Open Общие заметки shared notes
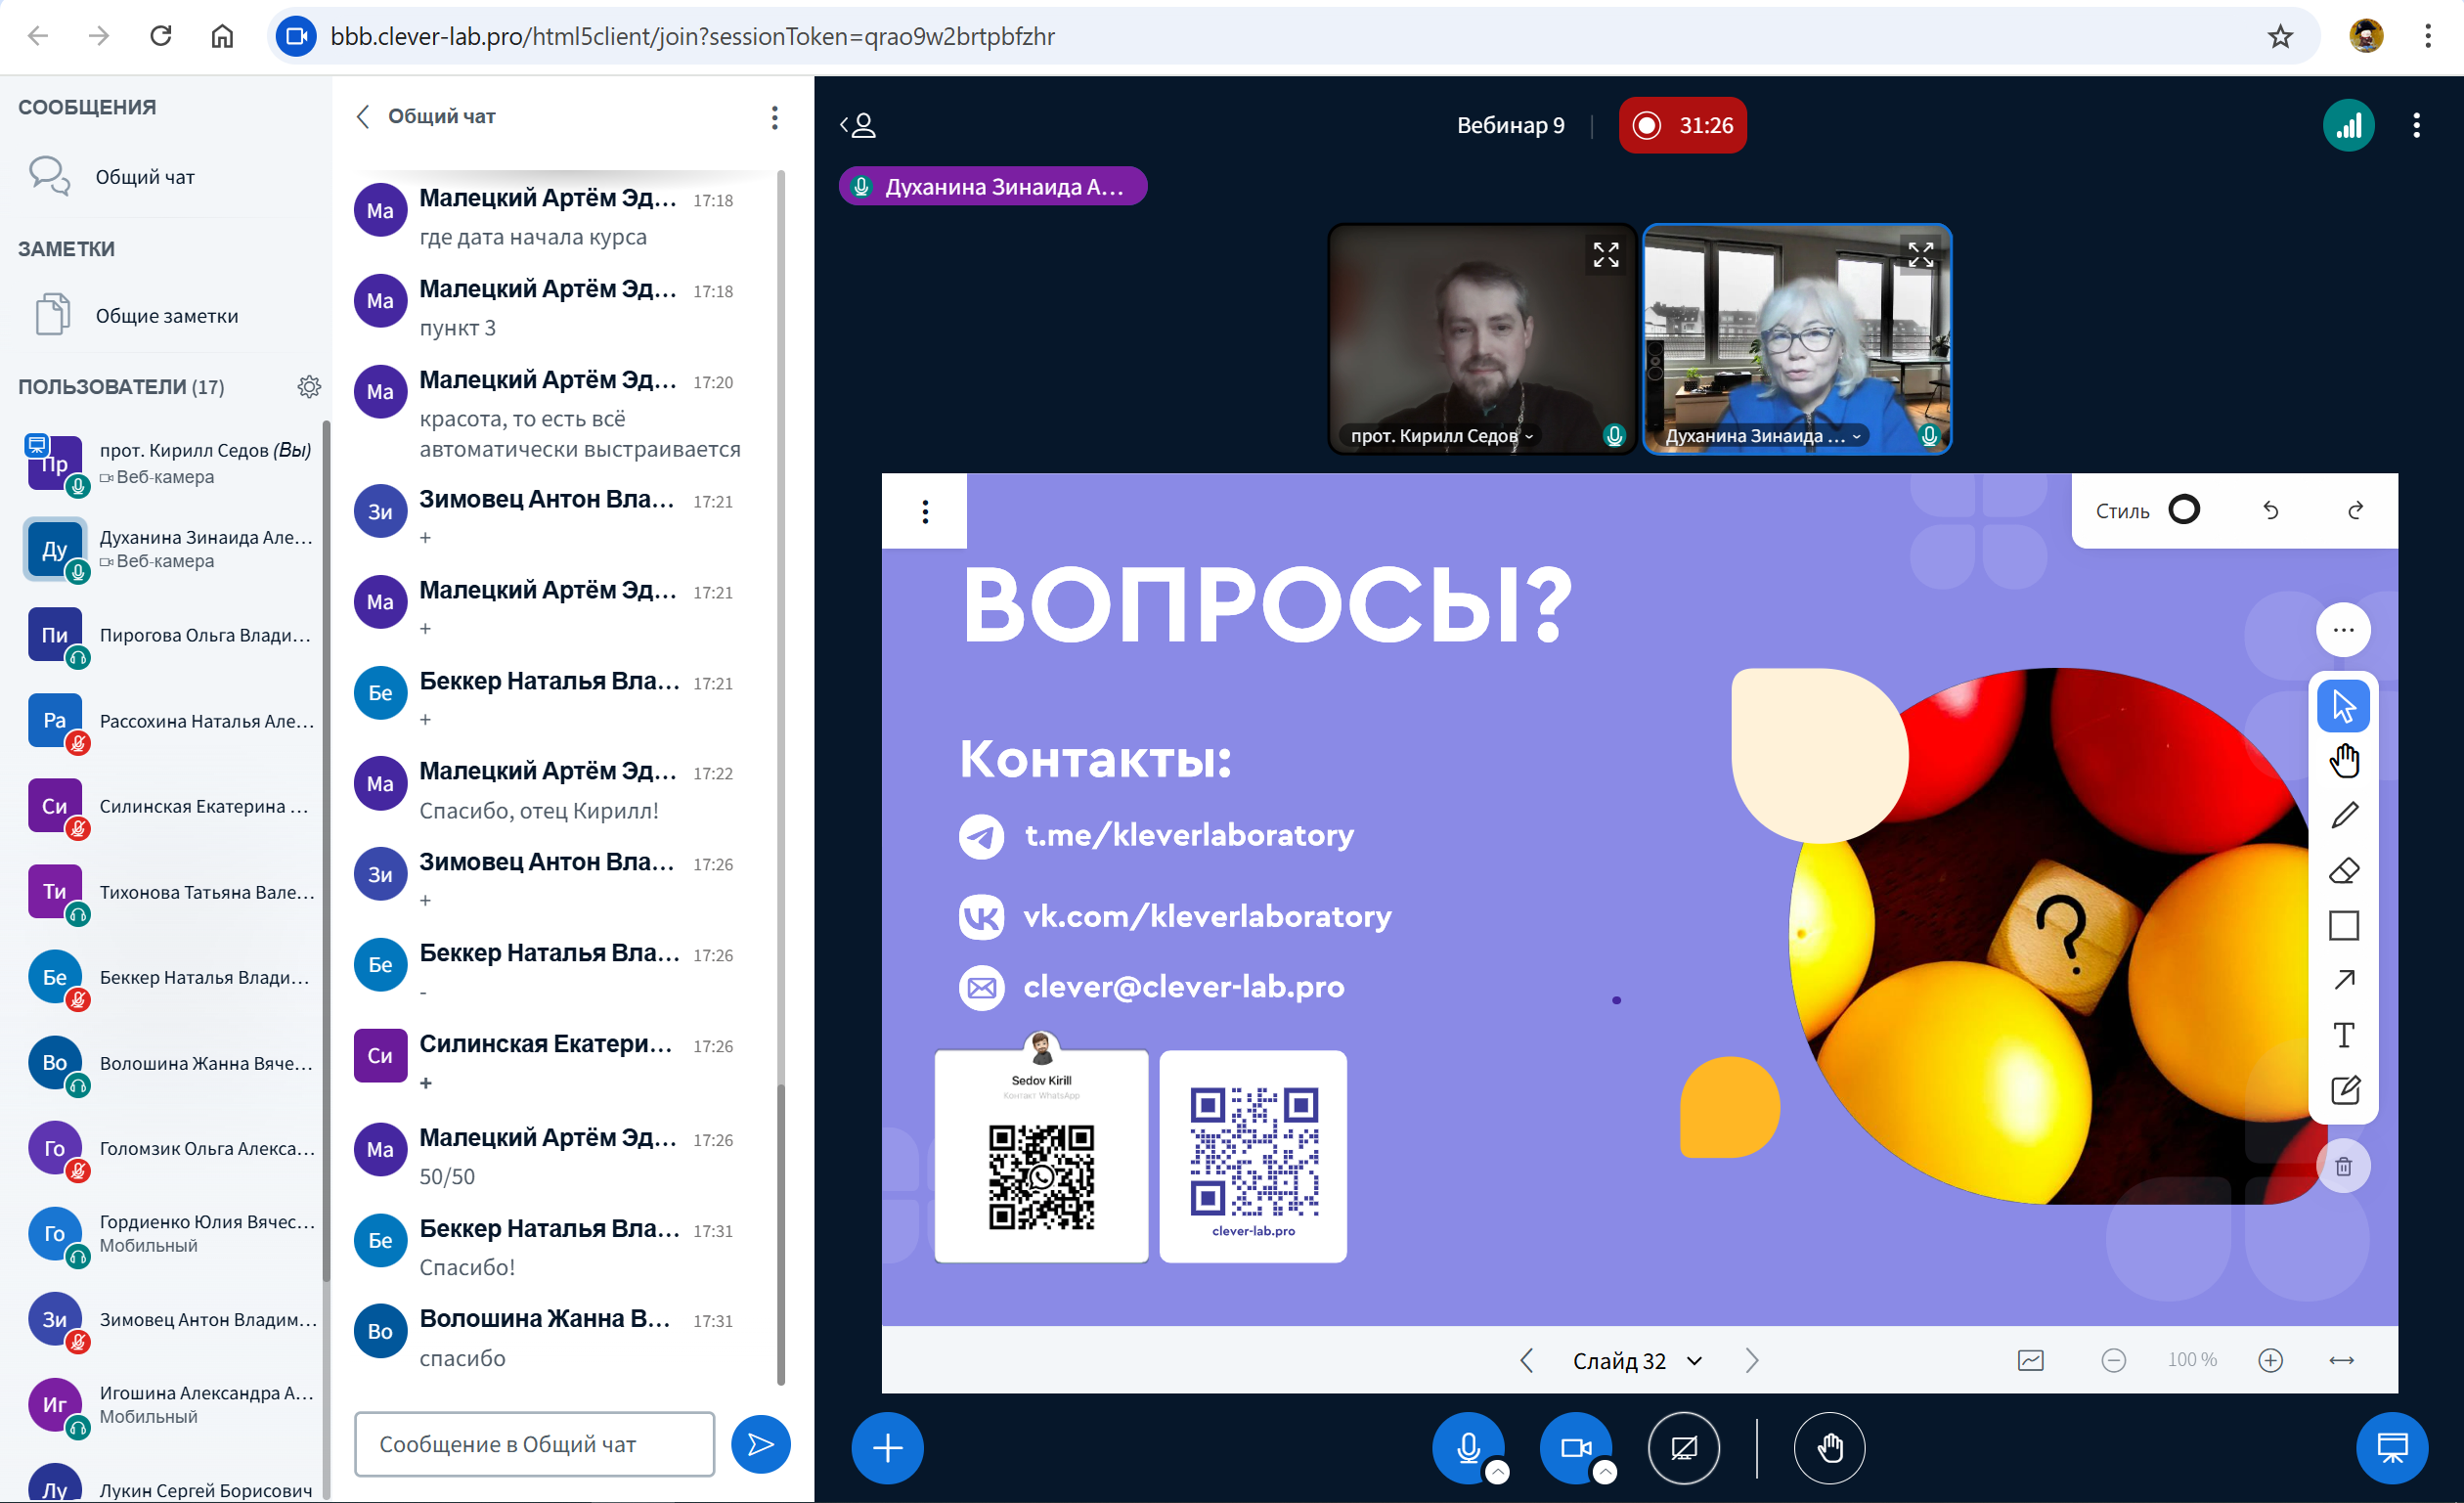This screenshot has height=1503, width=2464. 166,316
